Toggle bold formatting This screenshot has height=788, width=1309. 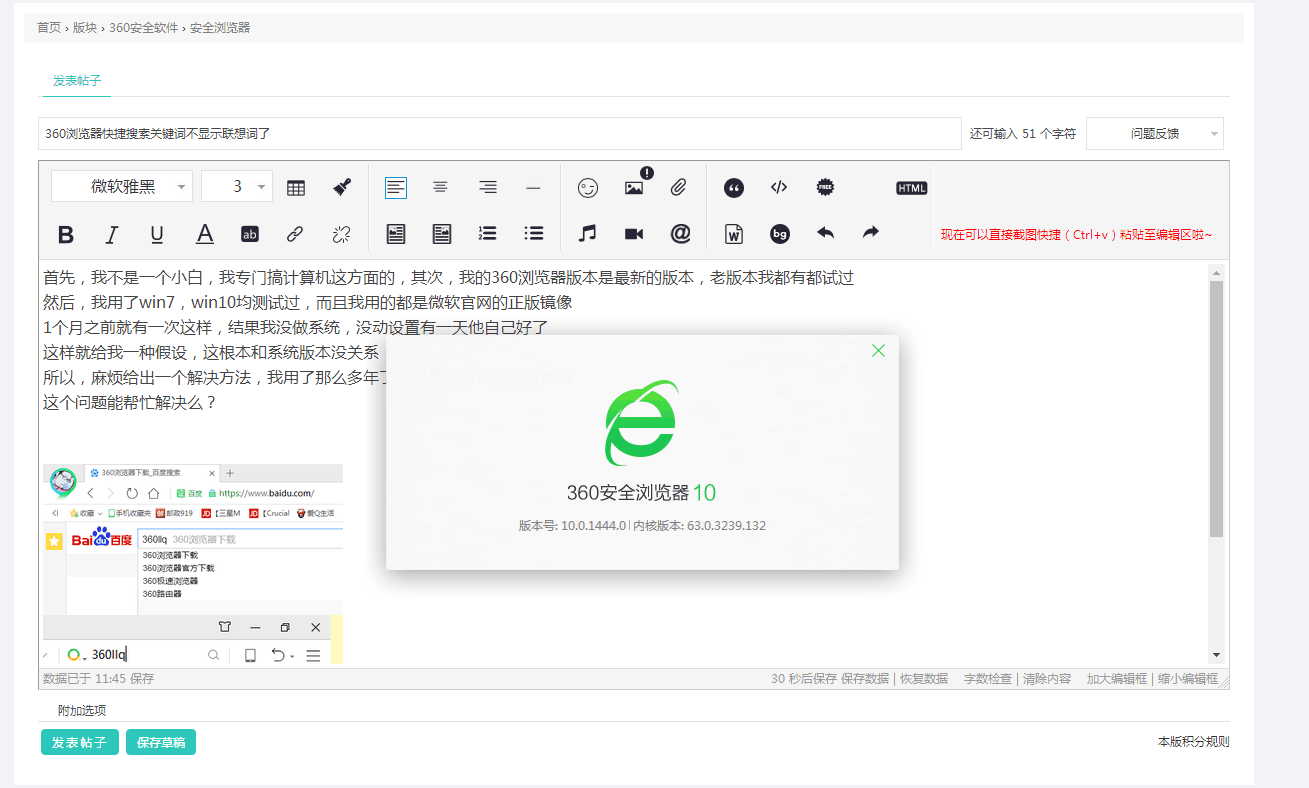(x=66, y=234)
